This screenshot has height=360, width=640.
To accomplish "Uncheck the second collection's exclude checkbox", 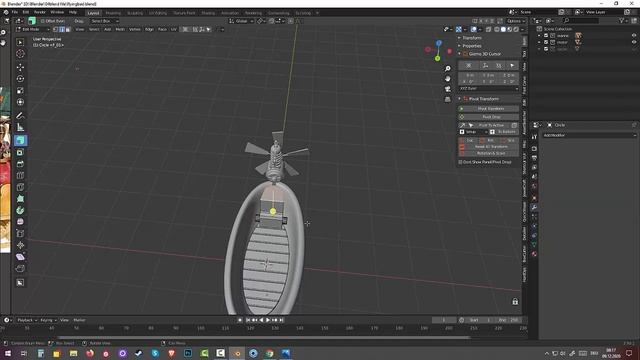I will (546, 42).
